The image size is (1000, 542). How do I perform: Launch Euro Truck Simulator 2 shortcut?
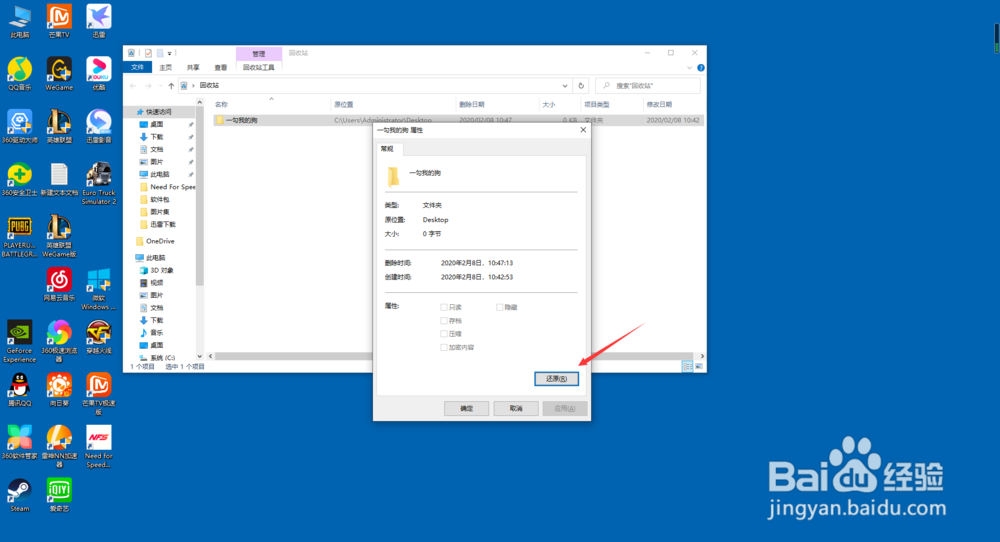click(x=99, y=184)
